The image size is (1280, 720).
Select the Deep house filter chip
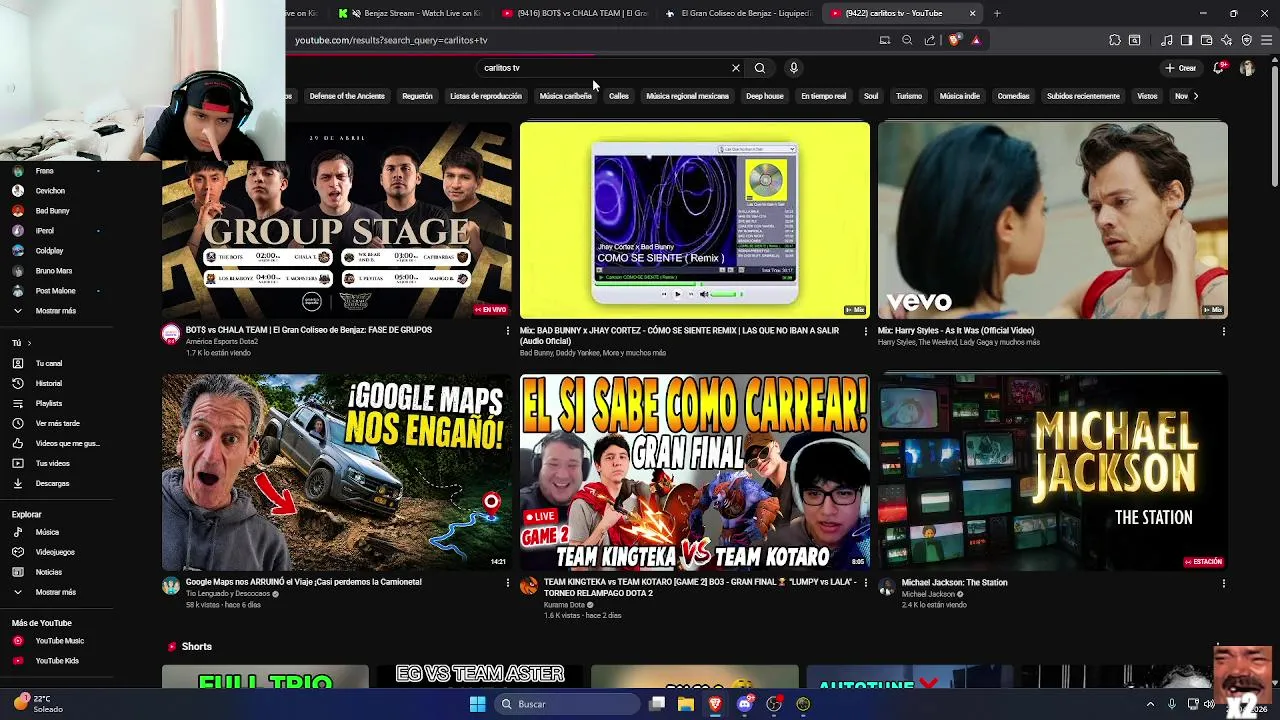pyautogui.click(x=765, y=96)
